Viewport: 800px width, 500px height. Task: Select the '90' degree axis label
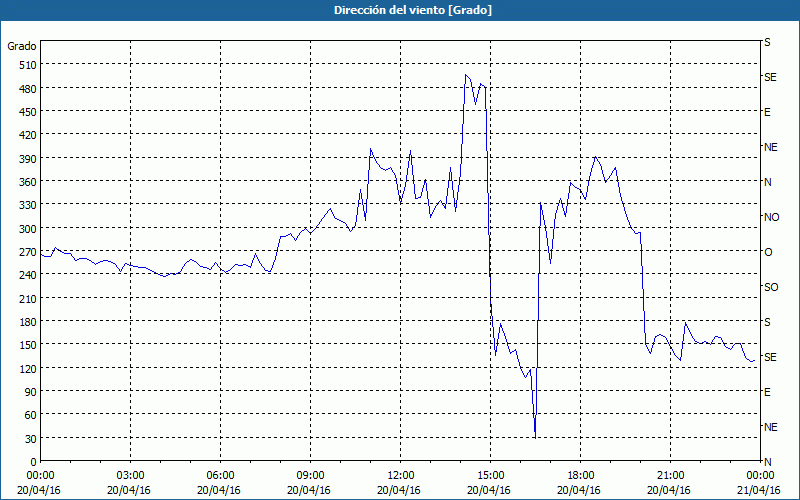(31, 392)
